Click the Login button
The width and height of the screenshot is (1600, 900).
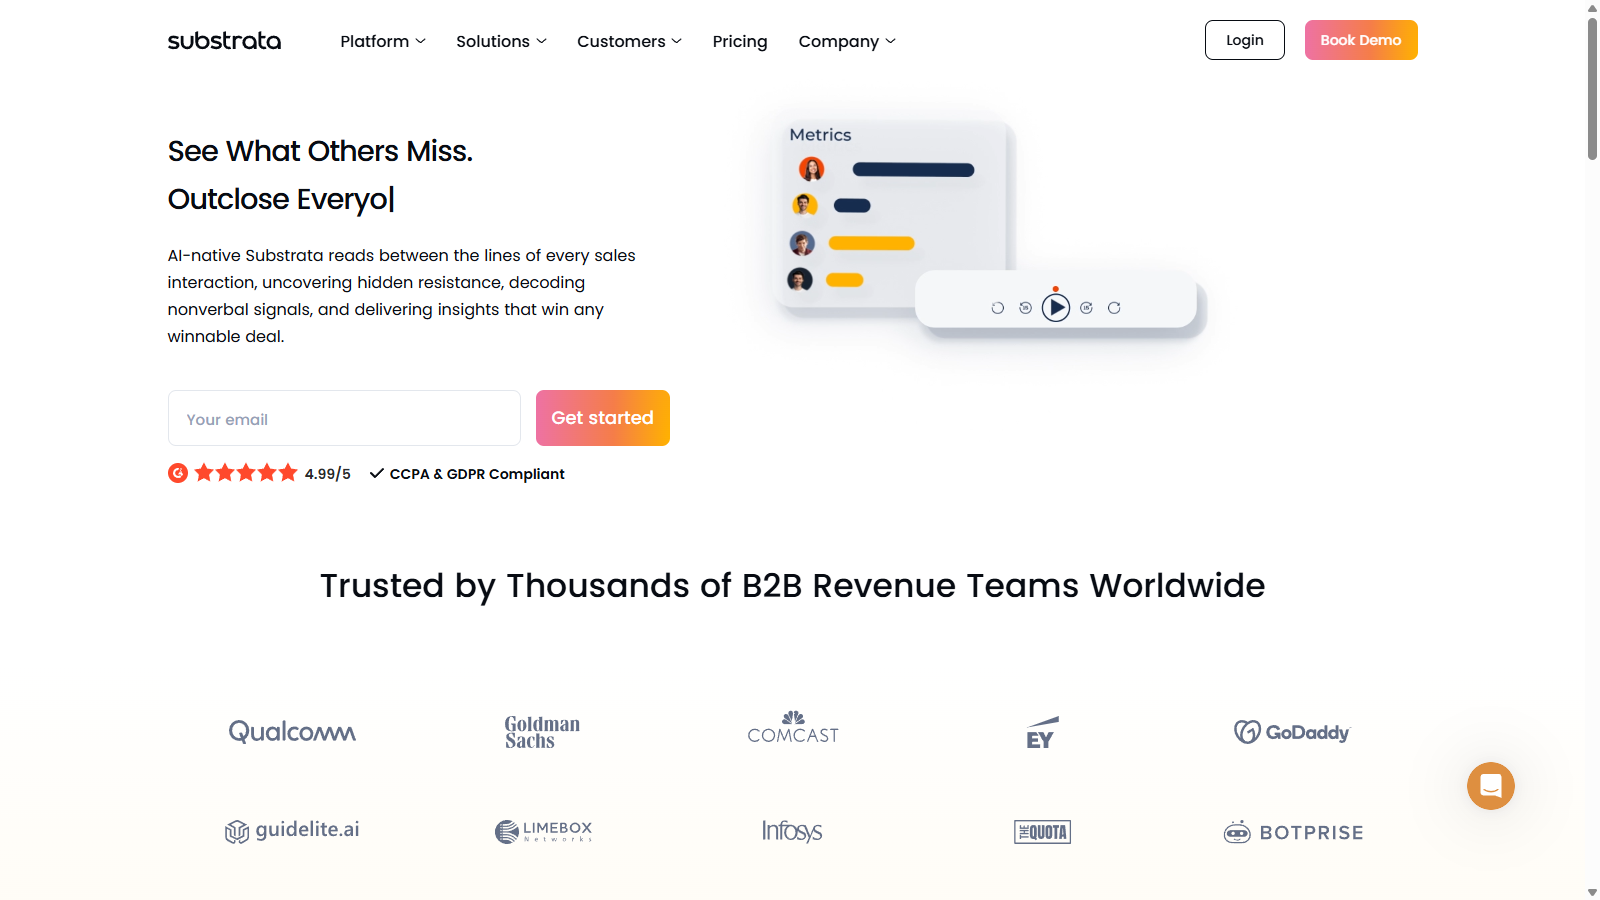(x=1244, y=40)
